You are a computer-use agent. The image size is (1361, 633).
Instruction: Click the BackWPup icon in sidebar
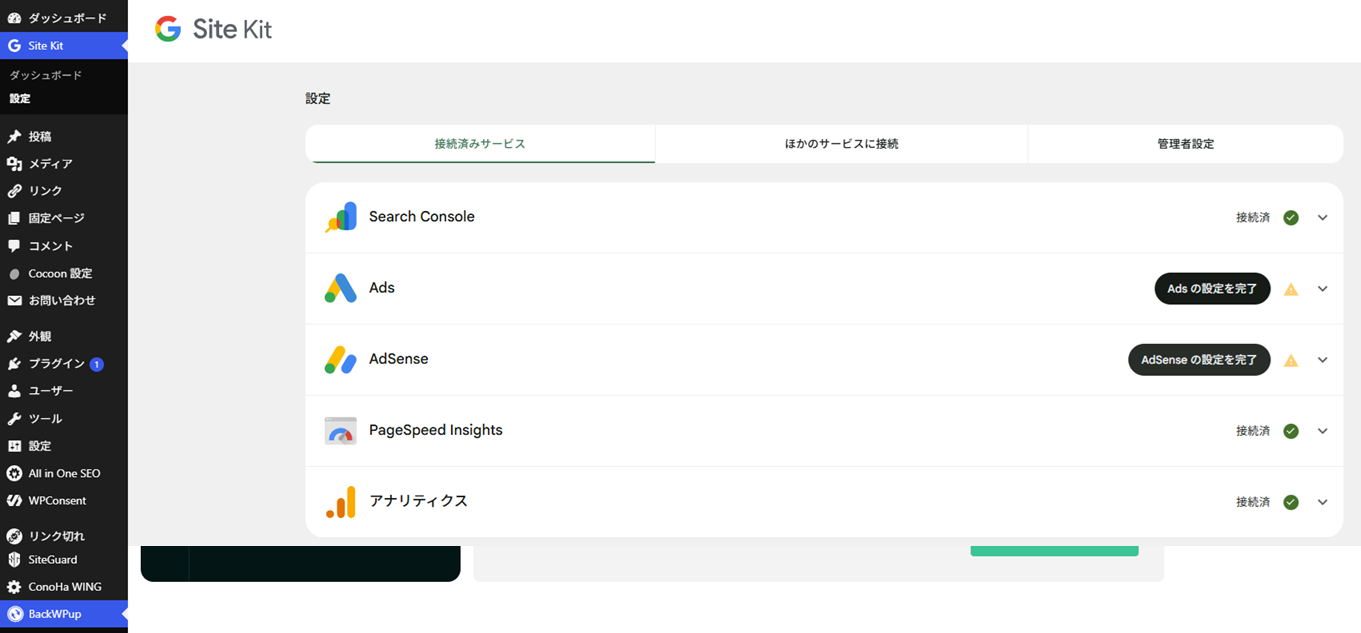click(14, 614)
